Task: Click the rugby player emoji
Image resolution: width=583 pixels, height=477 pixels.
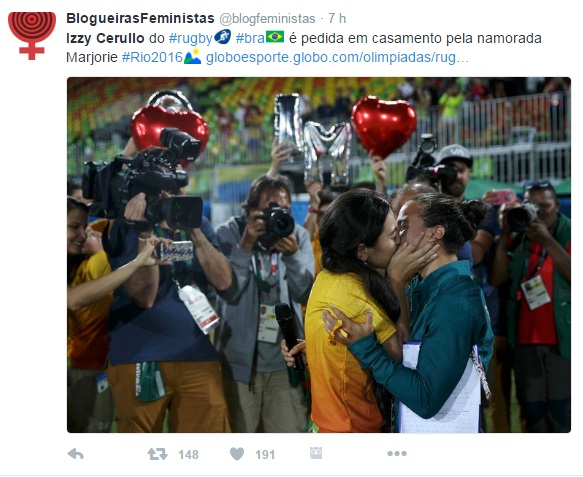Action: pyautogui.click(x=223, y=37)
